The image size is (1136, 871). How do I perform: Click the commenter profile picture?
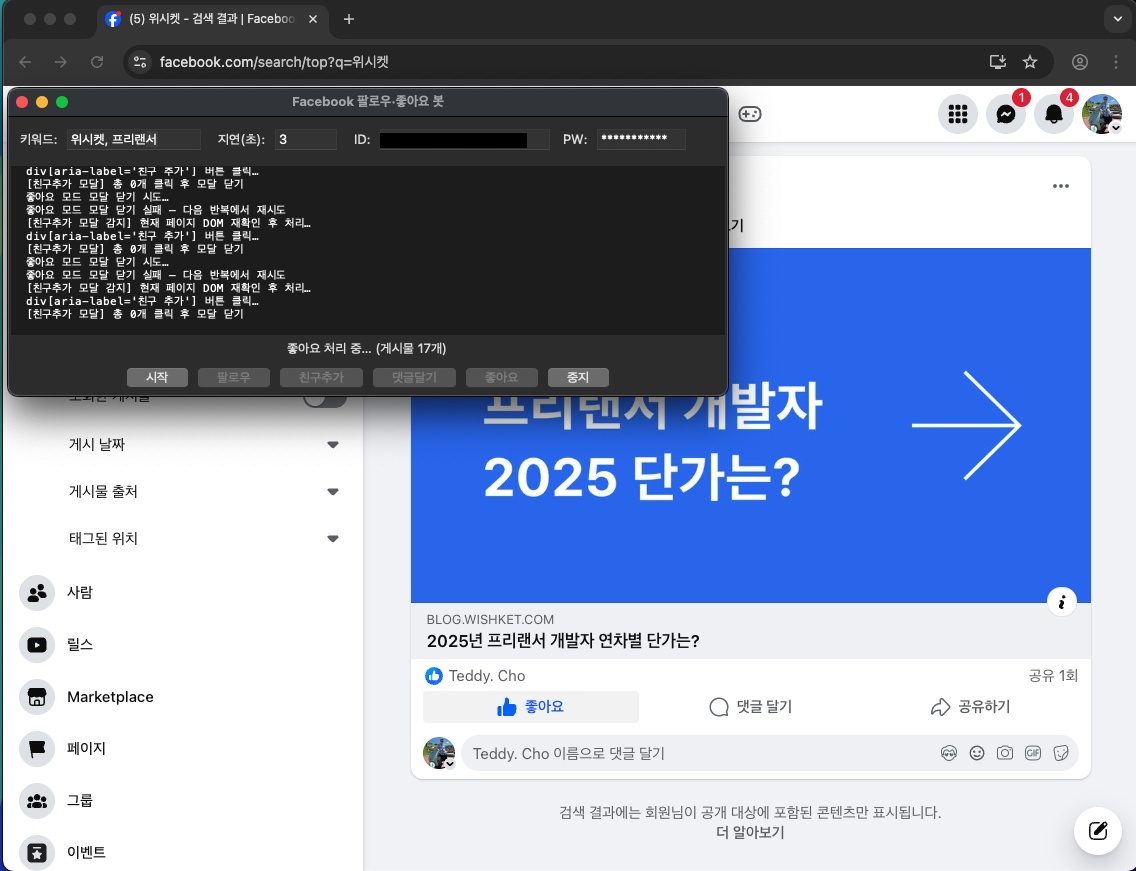pos(438,753)
